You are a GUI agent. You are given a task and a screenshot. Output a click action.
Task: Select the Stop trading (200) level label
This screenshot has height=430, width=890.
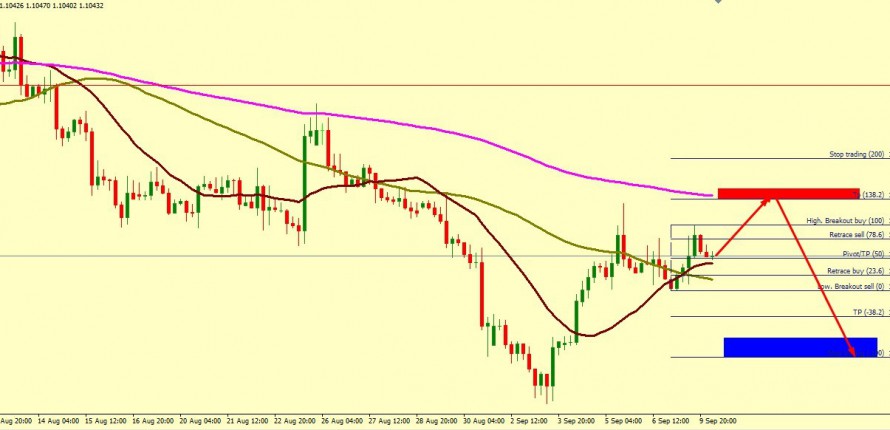click(857, 155)
